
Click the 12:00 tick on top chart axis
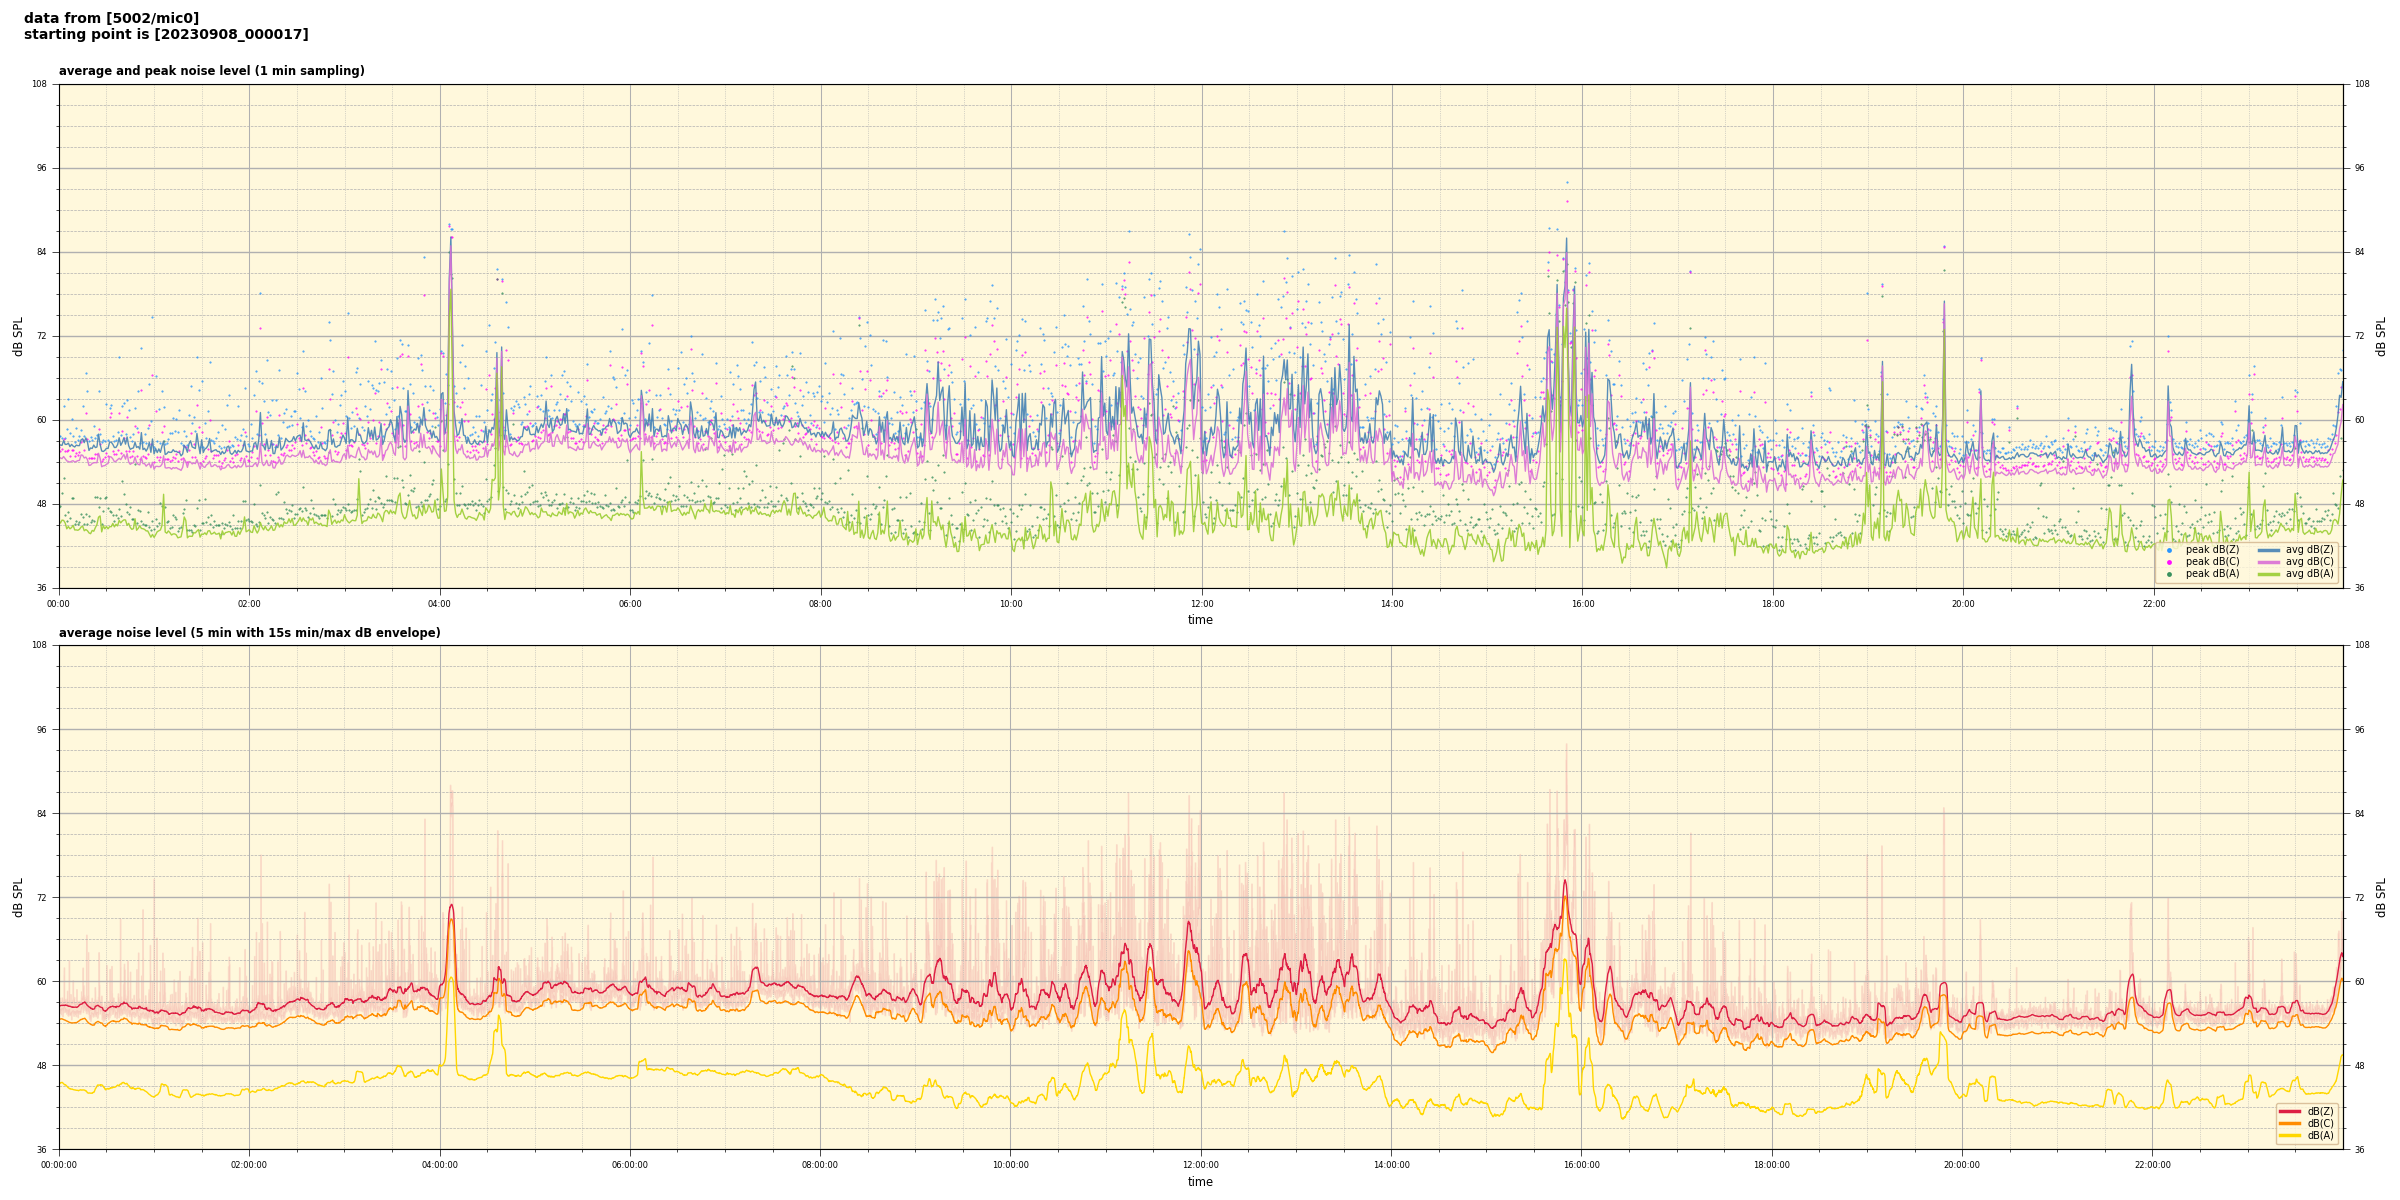point(1201,604)
